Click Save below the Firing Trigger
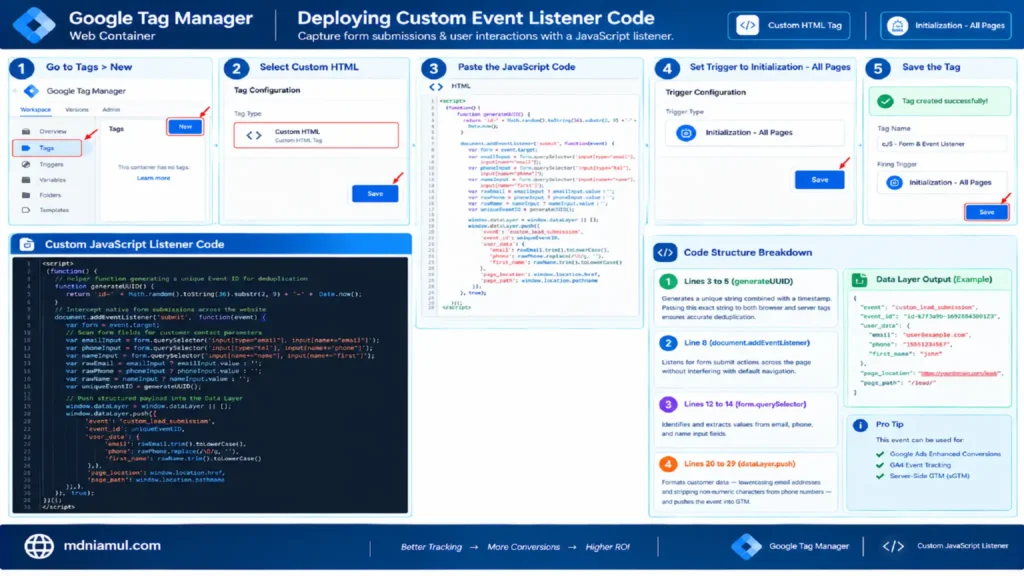Viewport: 1024px width, 576px height. 986,212
